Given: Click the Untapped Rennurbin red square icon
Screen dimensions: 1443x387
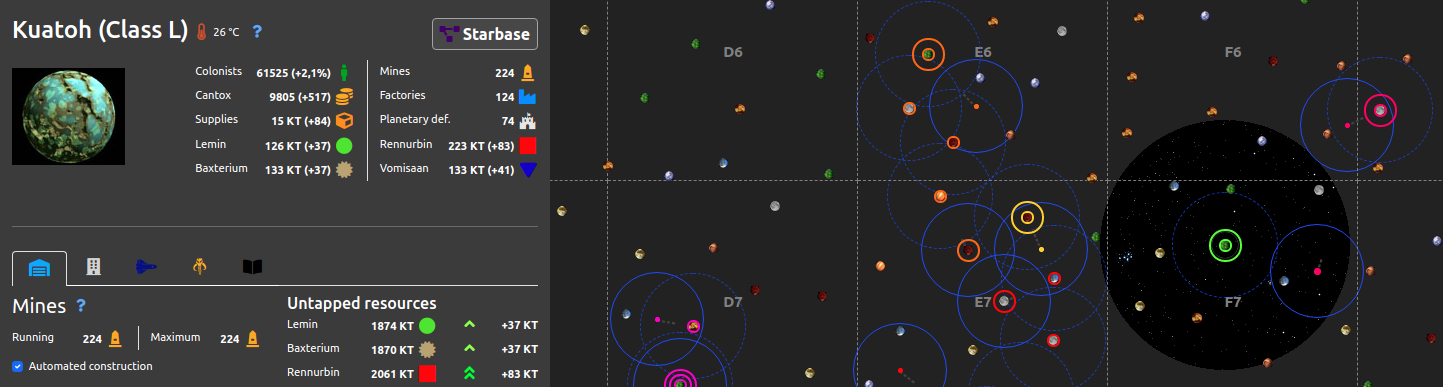Looking at the screenshot, I should coord(427,373).
